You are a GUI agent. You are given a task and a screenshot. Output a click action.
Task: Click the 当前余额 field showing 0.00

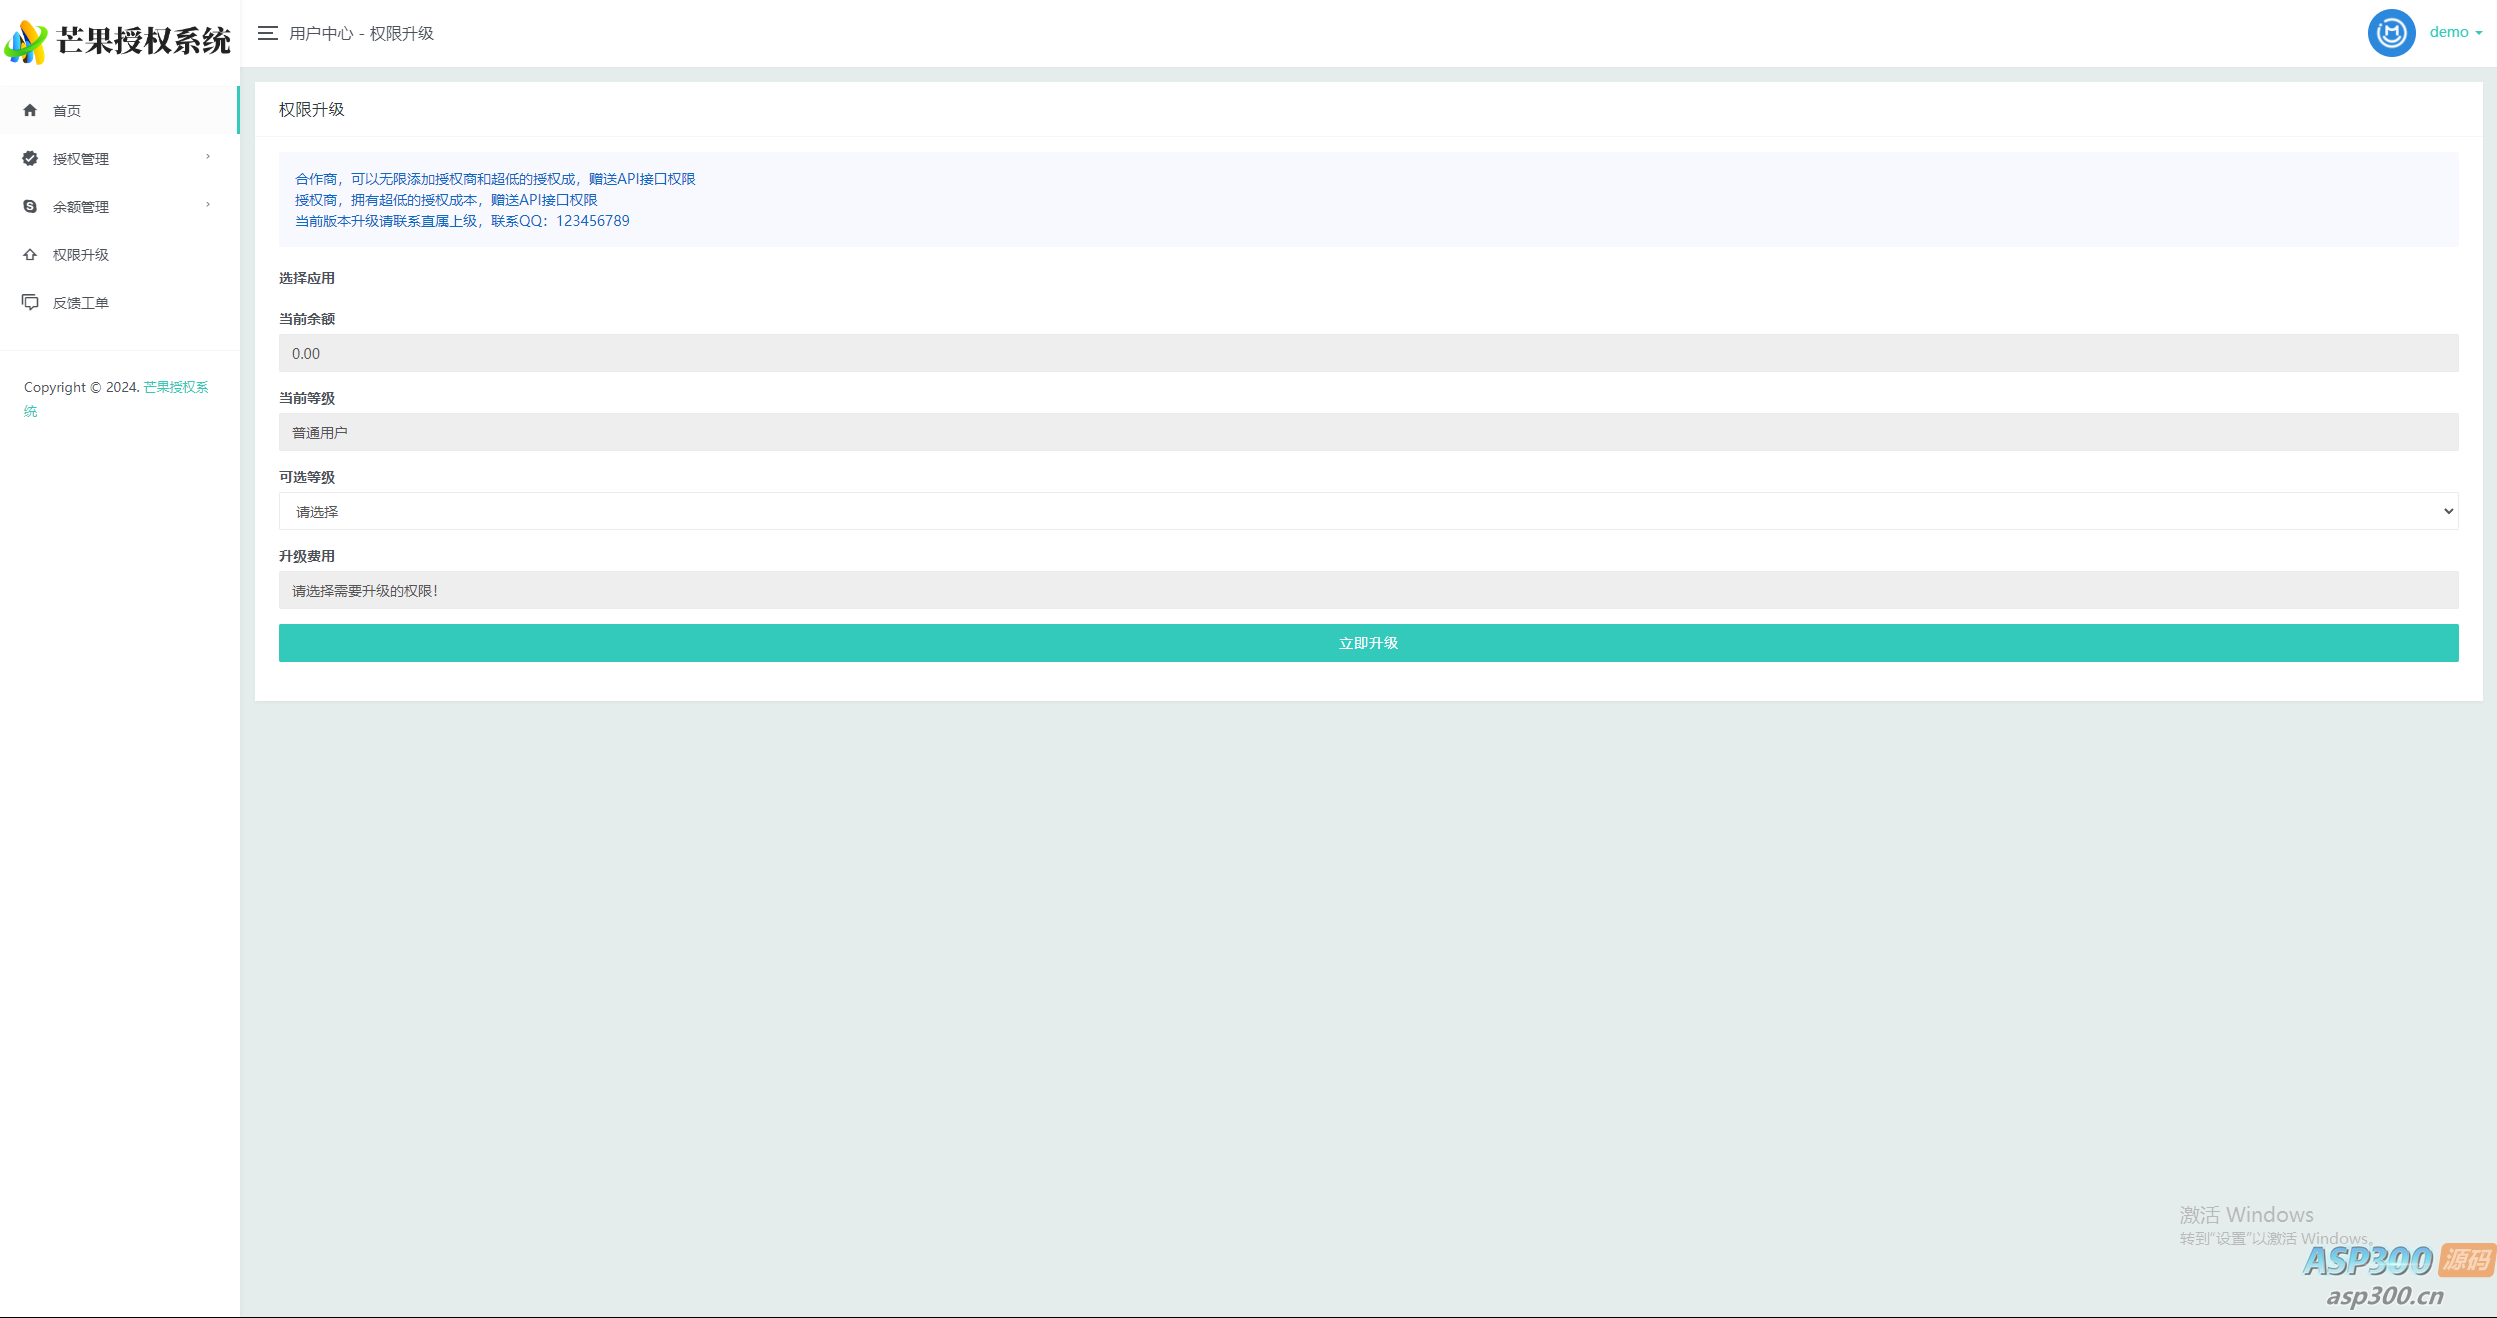pos(1368,353)
